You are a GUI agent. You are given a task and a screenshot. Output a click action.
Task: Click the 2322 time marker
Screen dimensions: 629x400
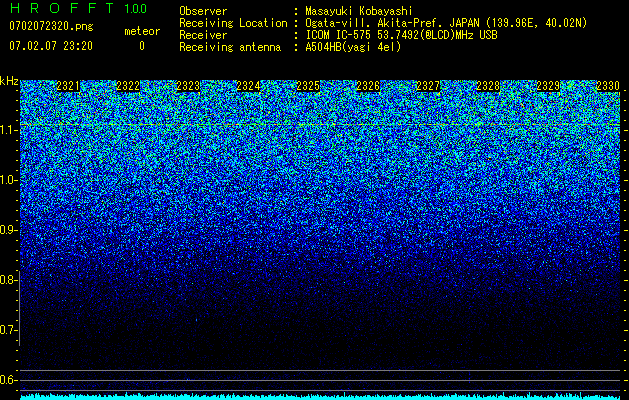[x=128, y=86]
